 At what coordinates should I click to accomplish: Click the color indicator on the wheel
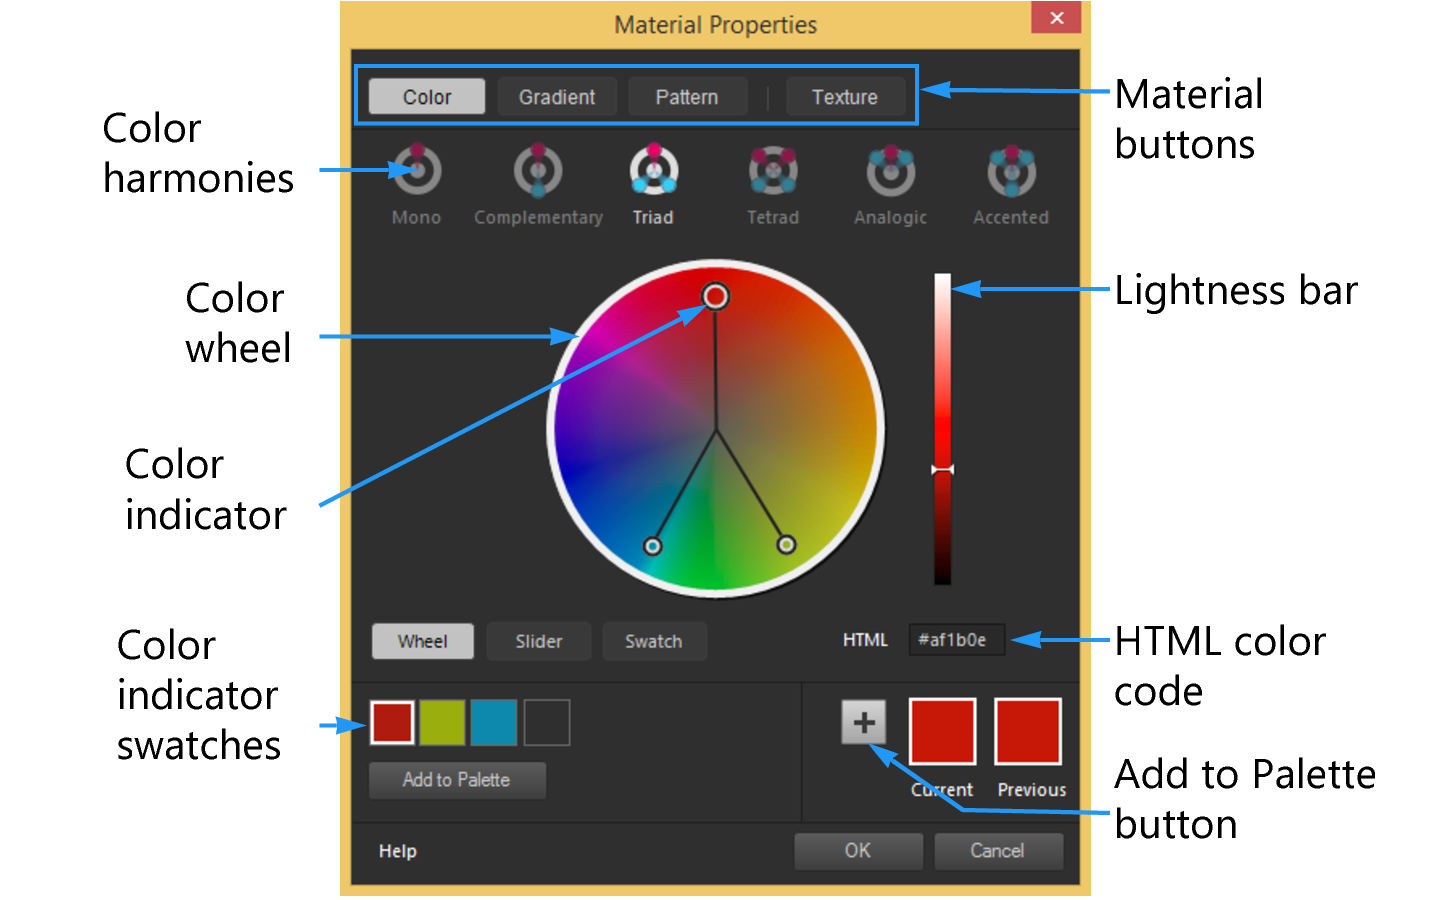click(714, 296)
